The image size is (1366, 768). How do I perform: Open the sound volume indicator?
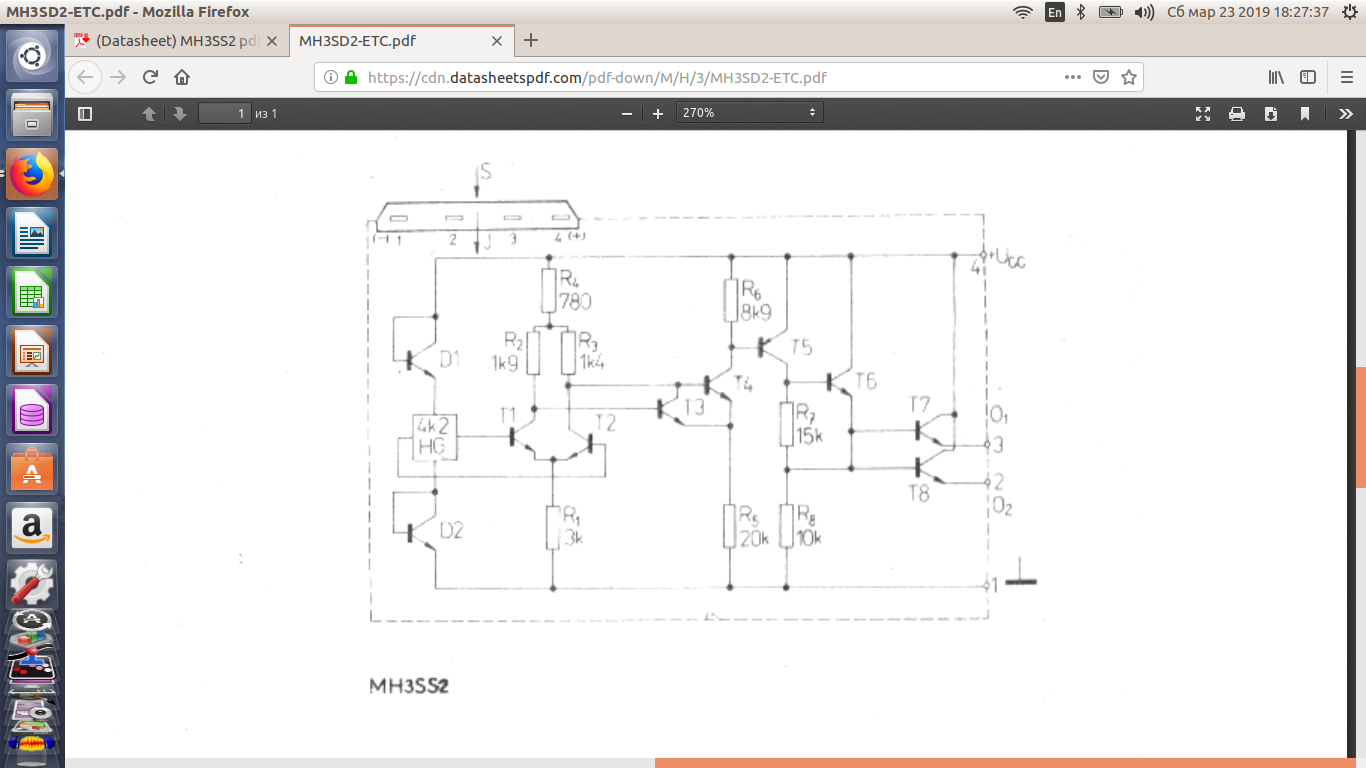tap(1145, 12)
